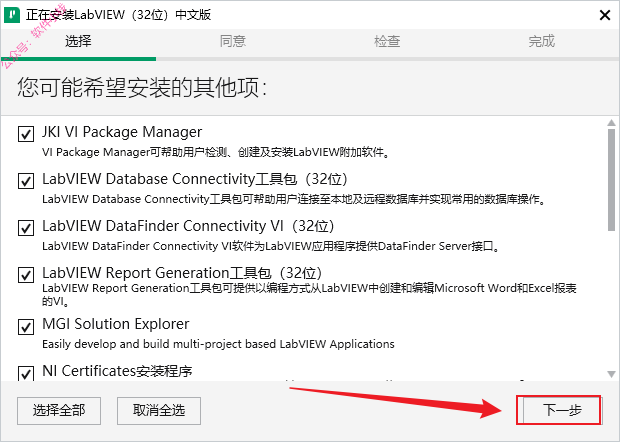Click description 'VI Package Manager可帮助用户检测'
620x442 pixels.
tap(216, 152)
